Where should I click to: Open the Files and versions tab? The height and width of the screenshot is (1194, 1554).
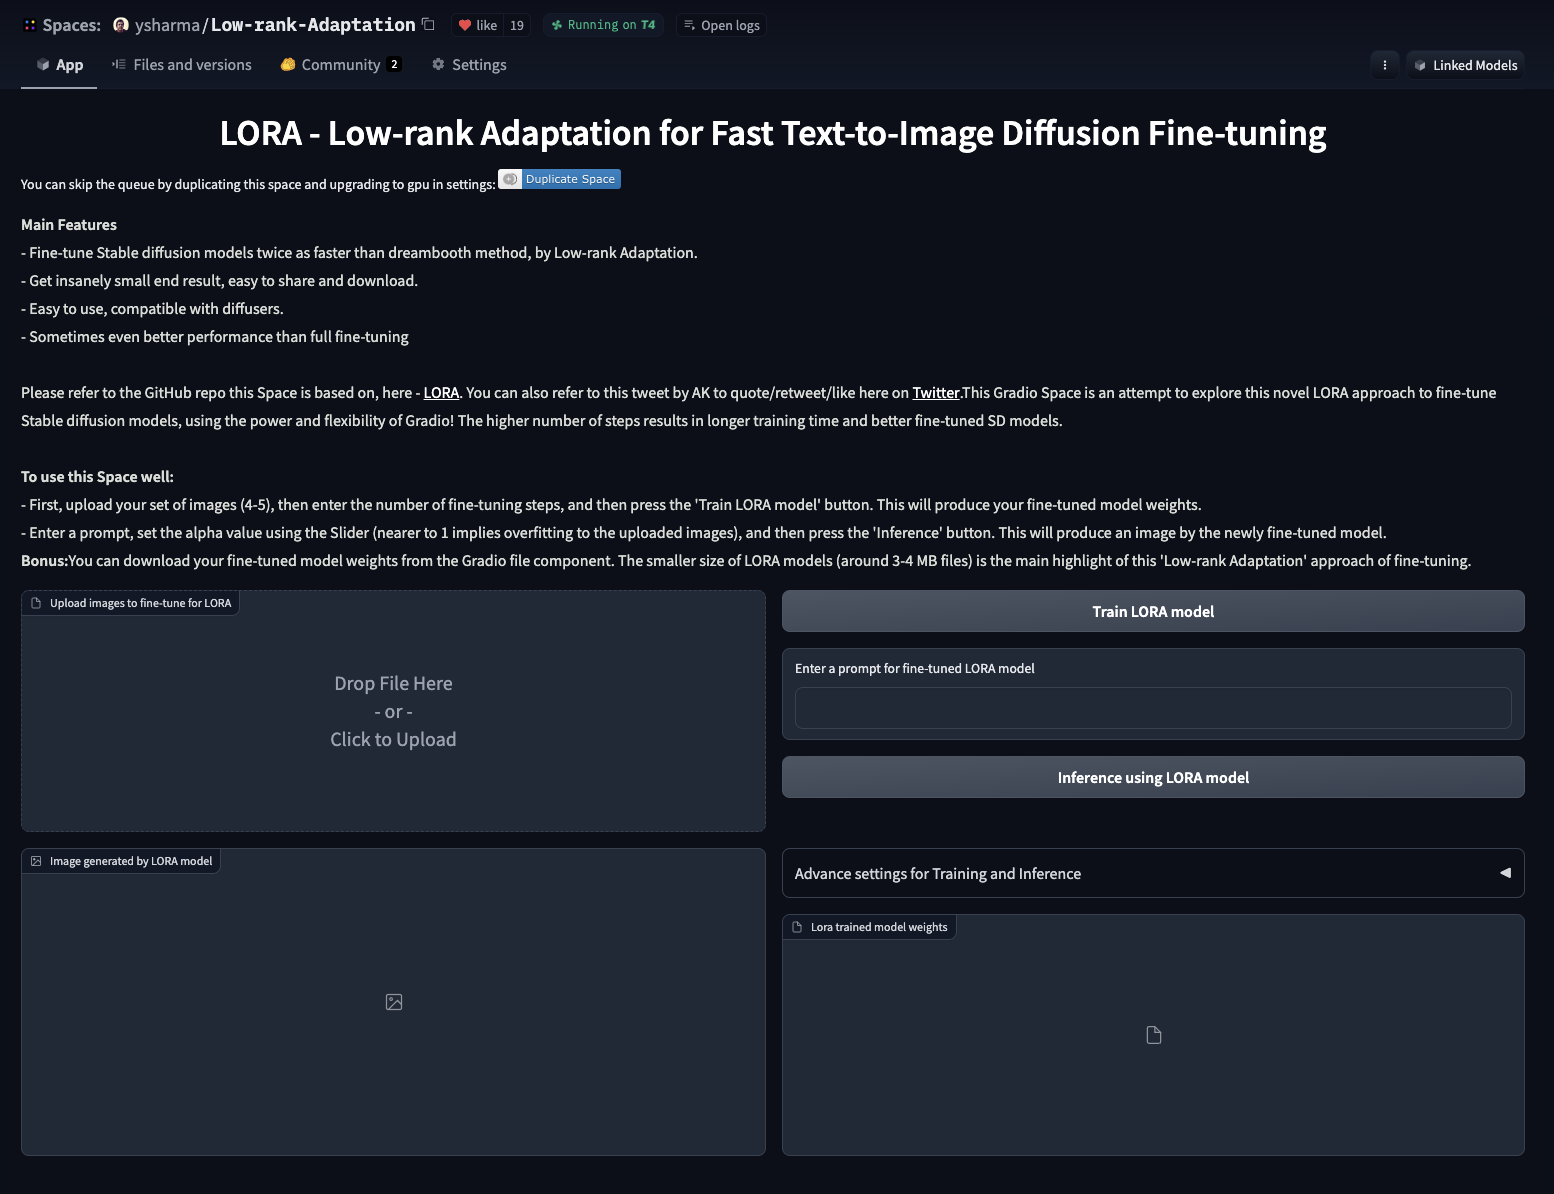click(x=182, y=65)
